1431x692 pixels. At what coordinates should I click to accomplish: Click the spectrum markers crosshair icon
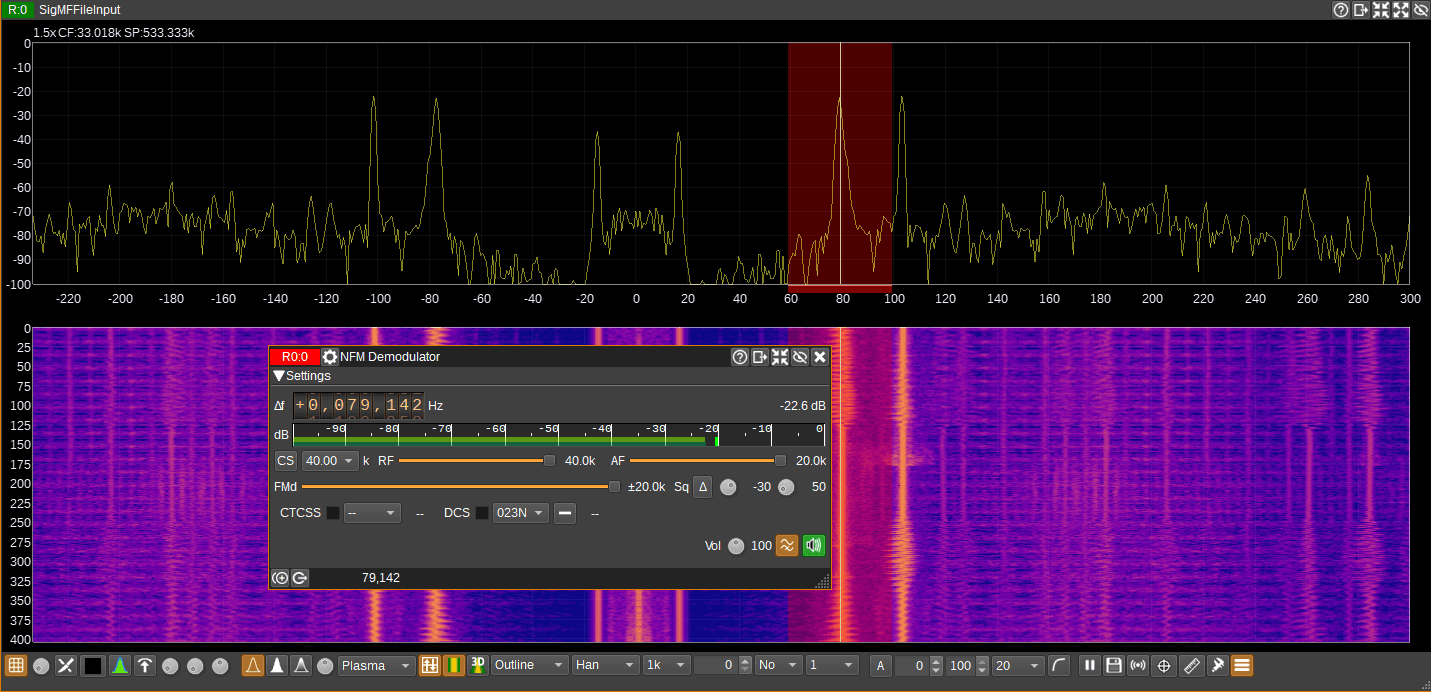click(1163, 666)
